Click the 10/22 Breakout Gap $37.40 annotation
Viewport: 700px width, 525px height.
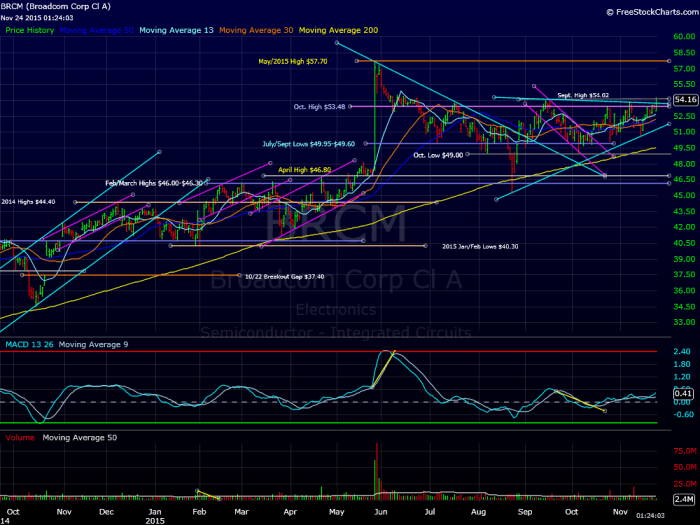click(x=284, y=277)
